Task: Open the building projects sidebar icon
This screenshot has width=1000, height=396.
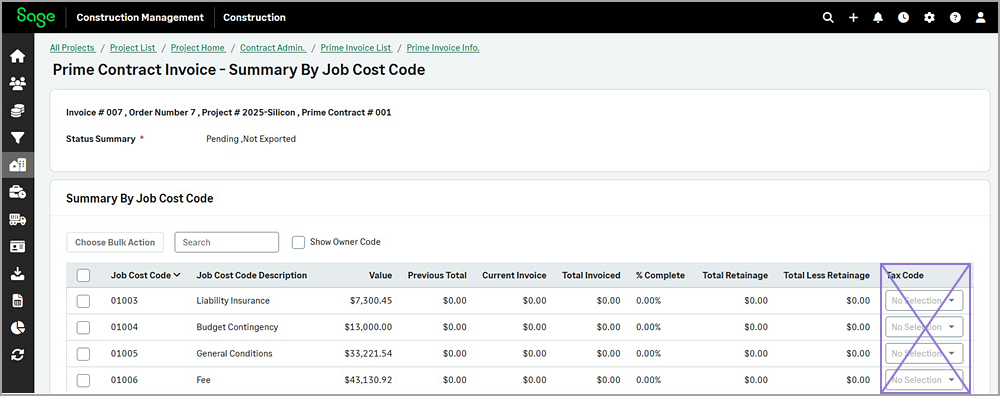Action: [17, 165]
